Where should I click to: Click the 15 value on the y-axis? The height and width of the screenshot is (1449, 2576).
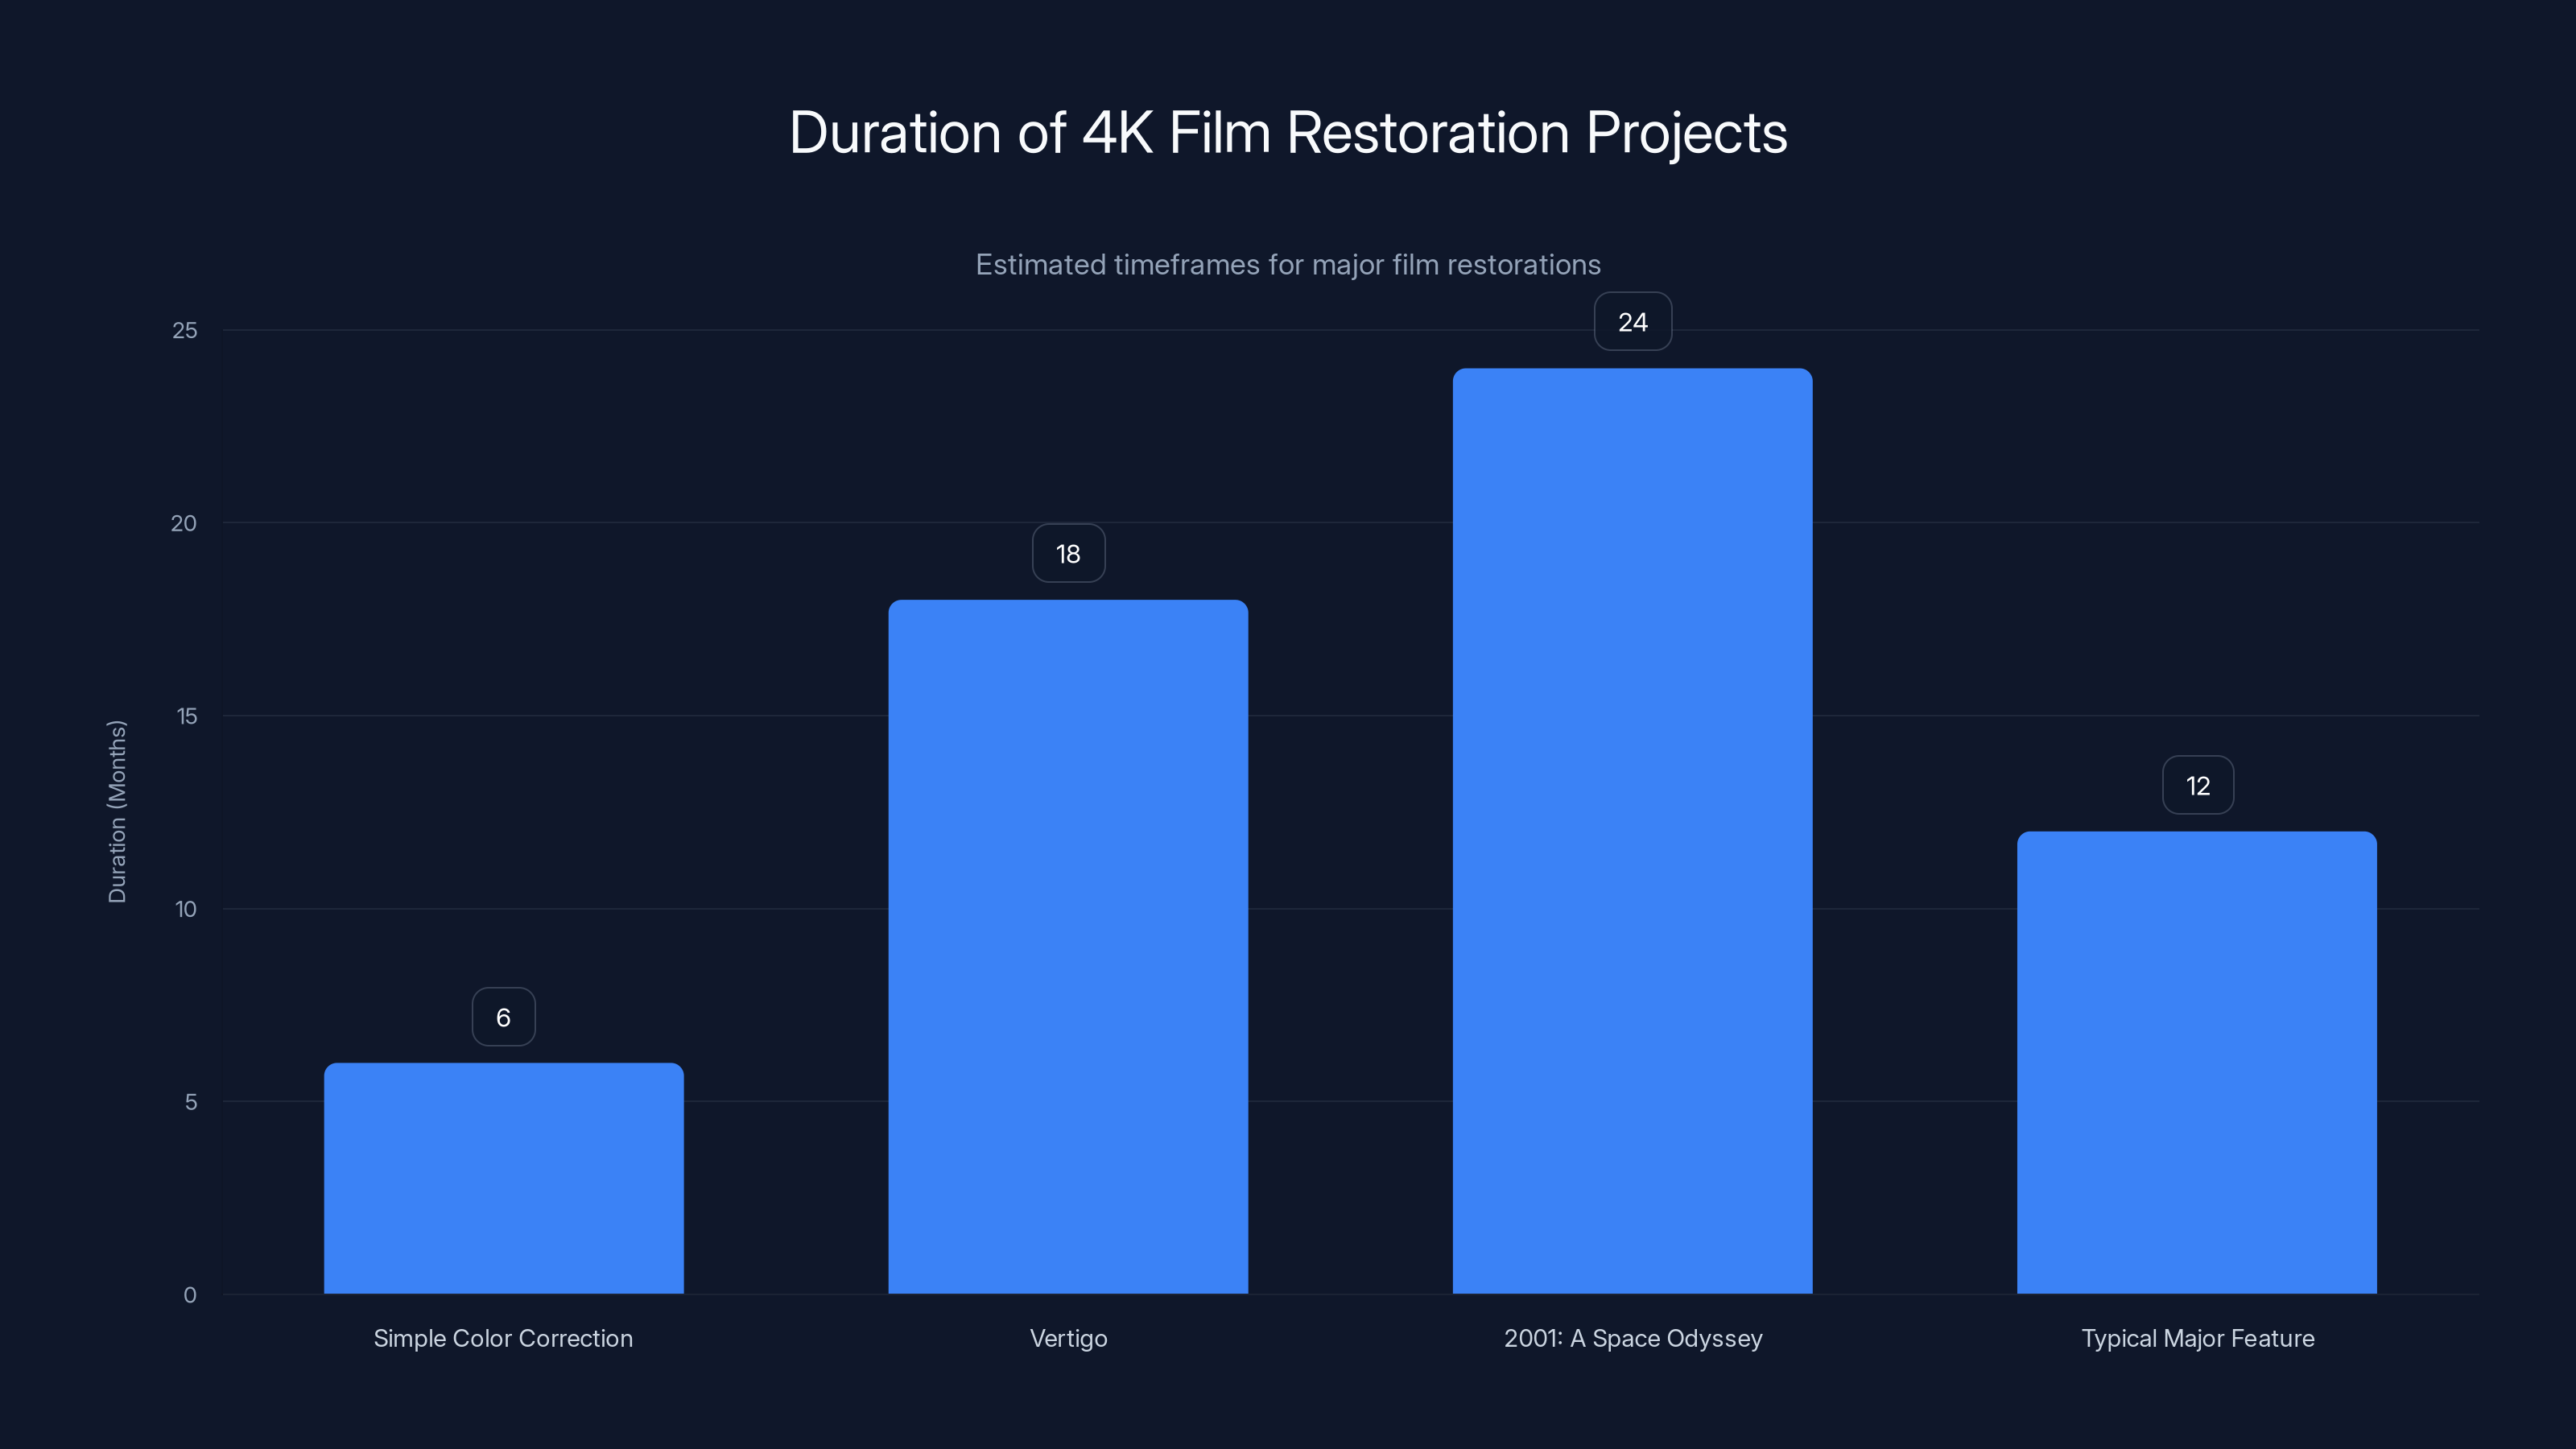pyautogui.click(x=186, y=716)
